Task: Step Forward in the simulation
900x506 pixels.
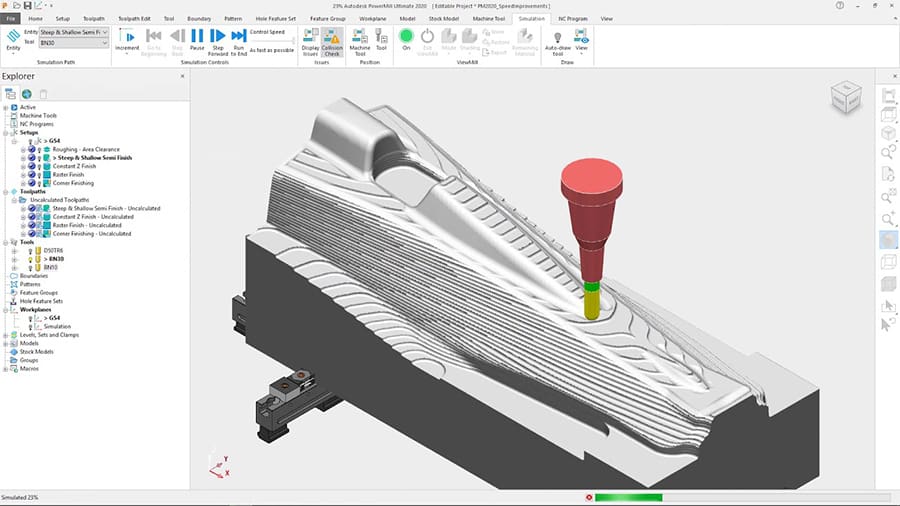Action: (x=218, y=41)
